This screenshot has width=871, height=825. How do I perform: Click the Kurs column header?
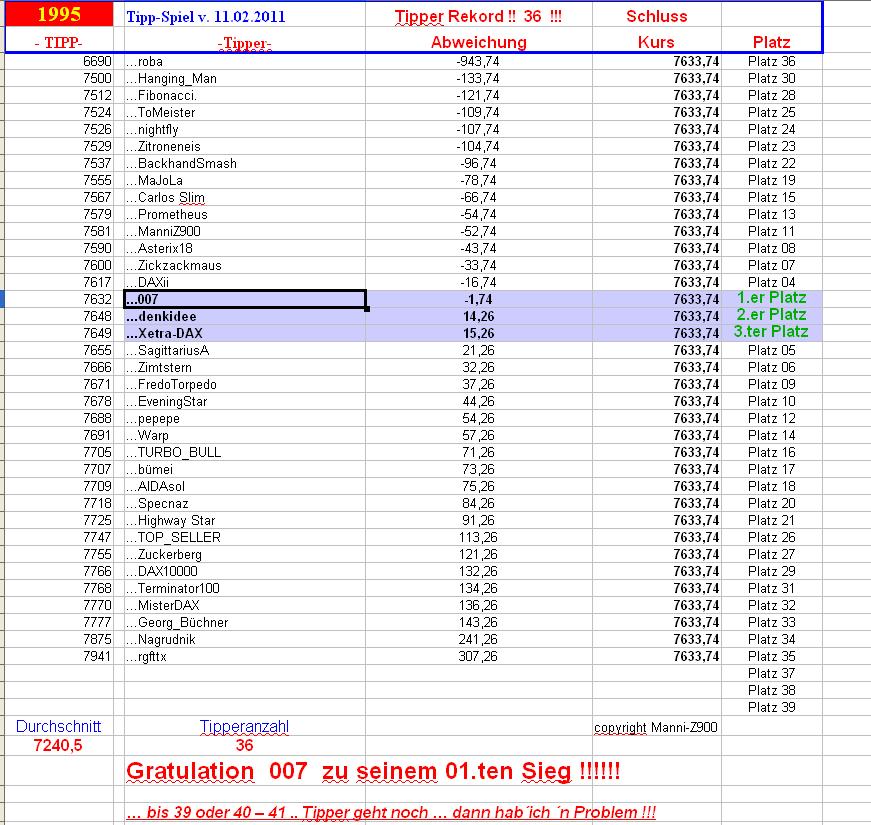click(x=657, y=42)
